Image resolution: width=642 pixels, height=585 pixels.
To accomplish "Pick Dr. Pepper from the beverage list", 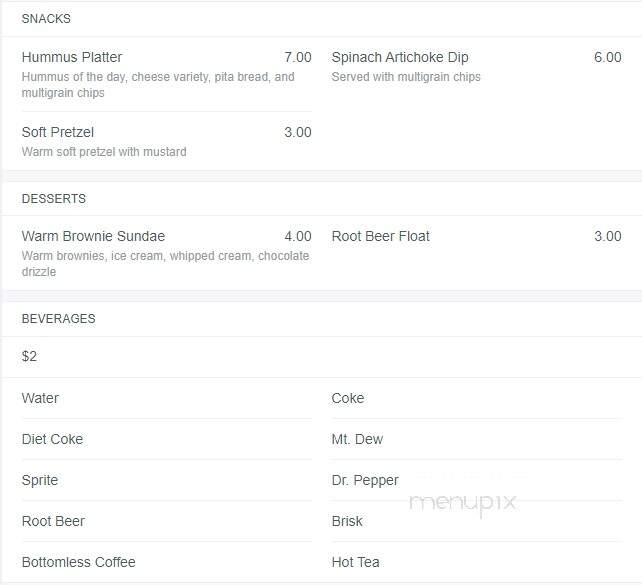I will coord(365,480).
